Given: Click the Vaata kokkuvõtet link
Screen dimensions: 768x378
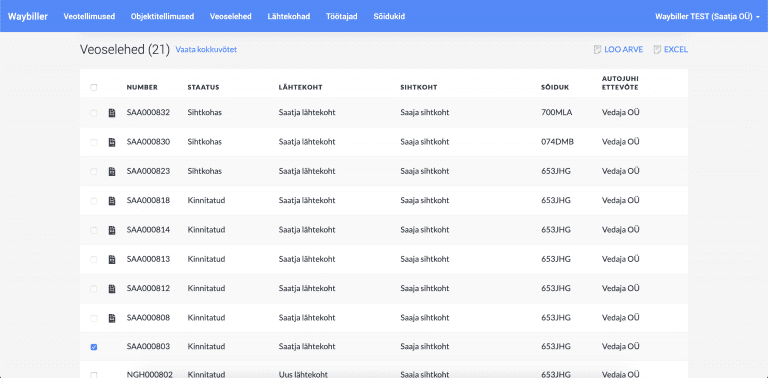Looking at the screenshot, I should 206,49.
